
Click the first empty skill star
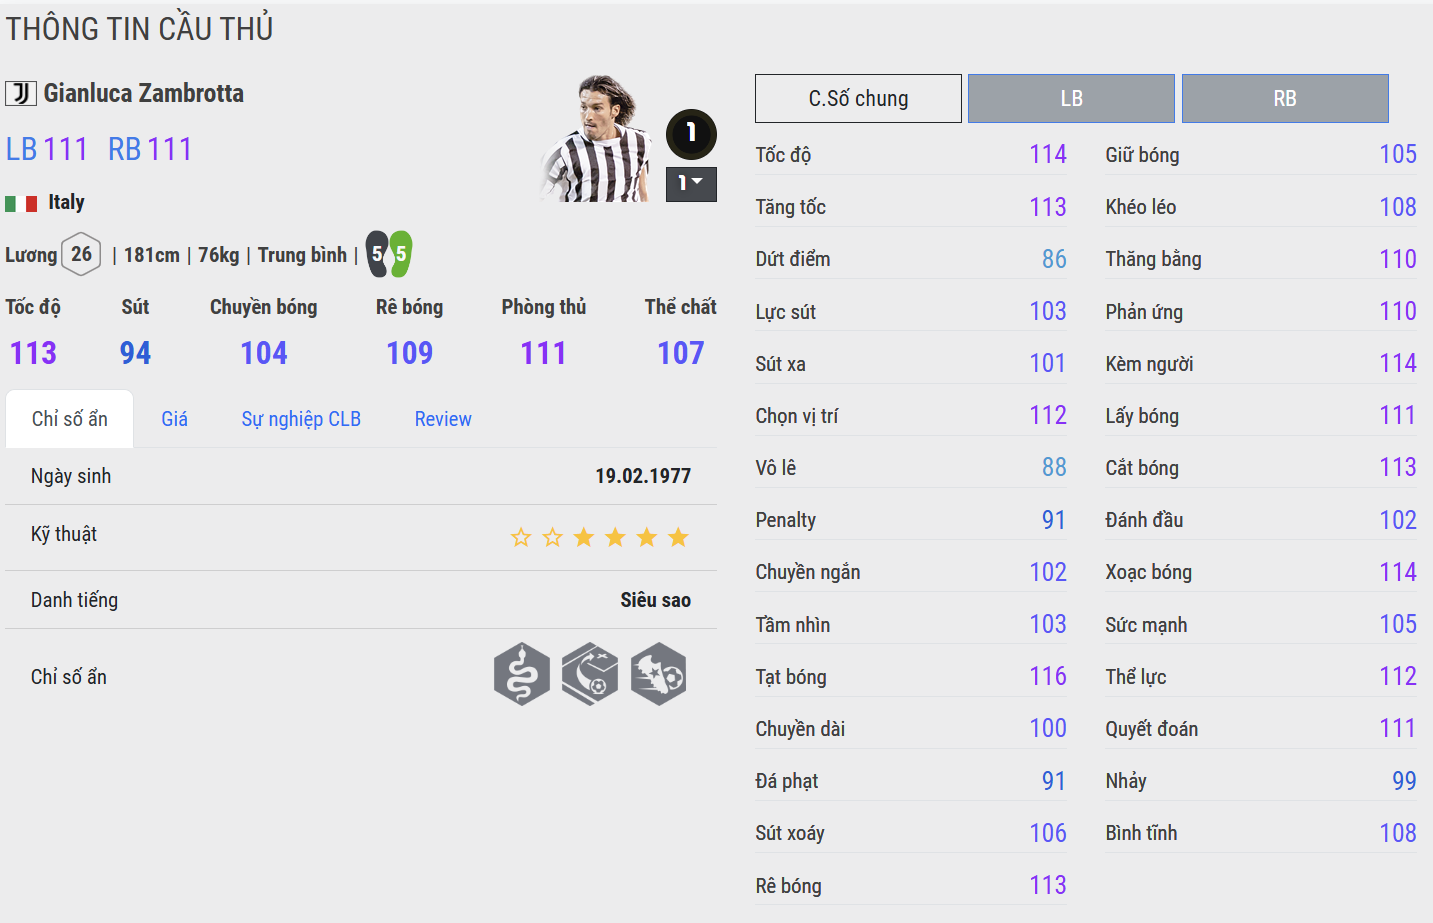coord(521,537)
